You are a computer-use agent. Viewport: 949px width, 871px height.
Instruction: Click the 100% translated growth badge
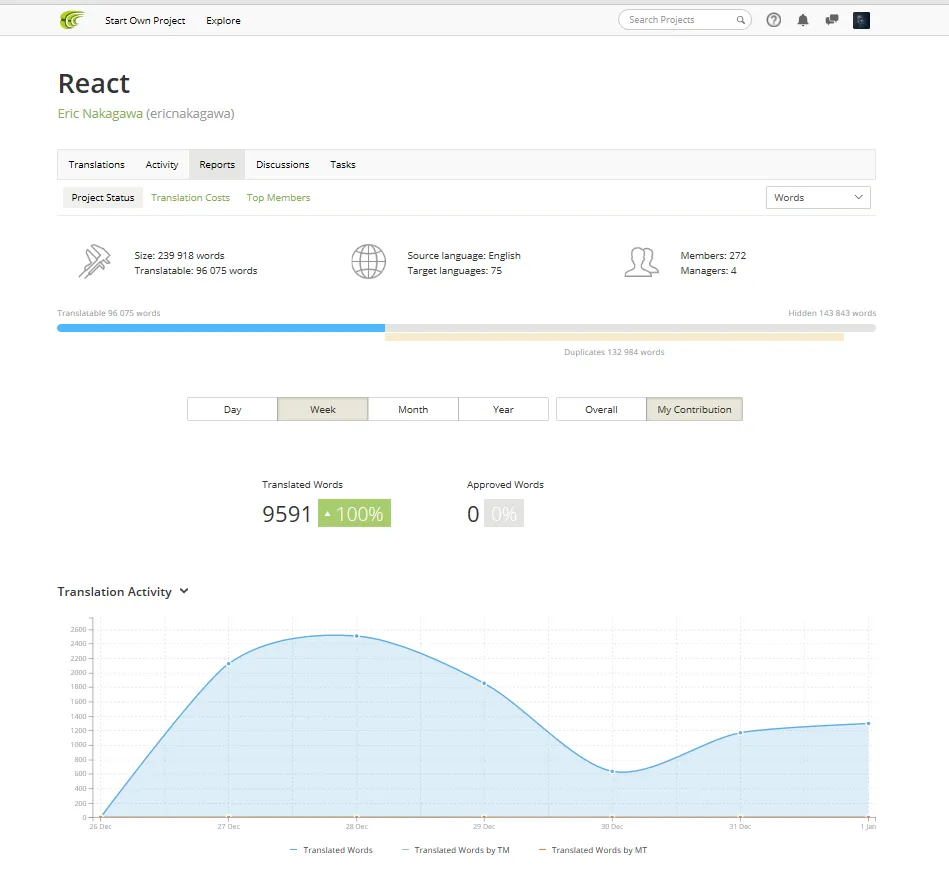click(x=354, y=513)
